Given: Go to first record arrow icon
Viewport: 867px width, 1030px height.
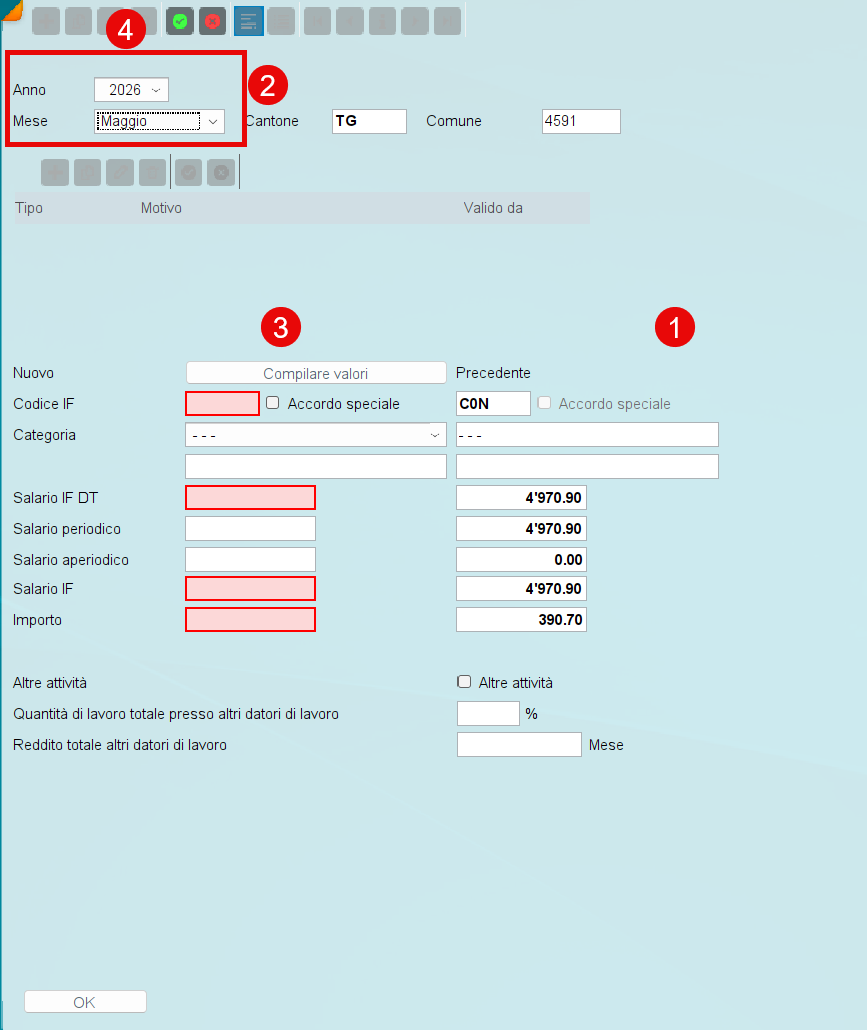Looking at the screenshot, I should click(x=317, y=21).
